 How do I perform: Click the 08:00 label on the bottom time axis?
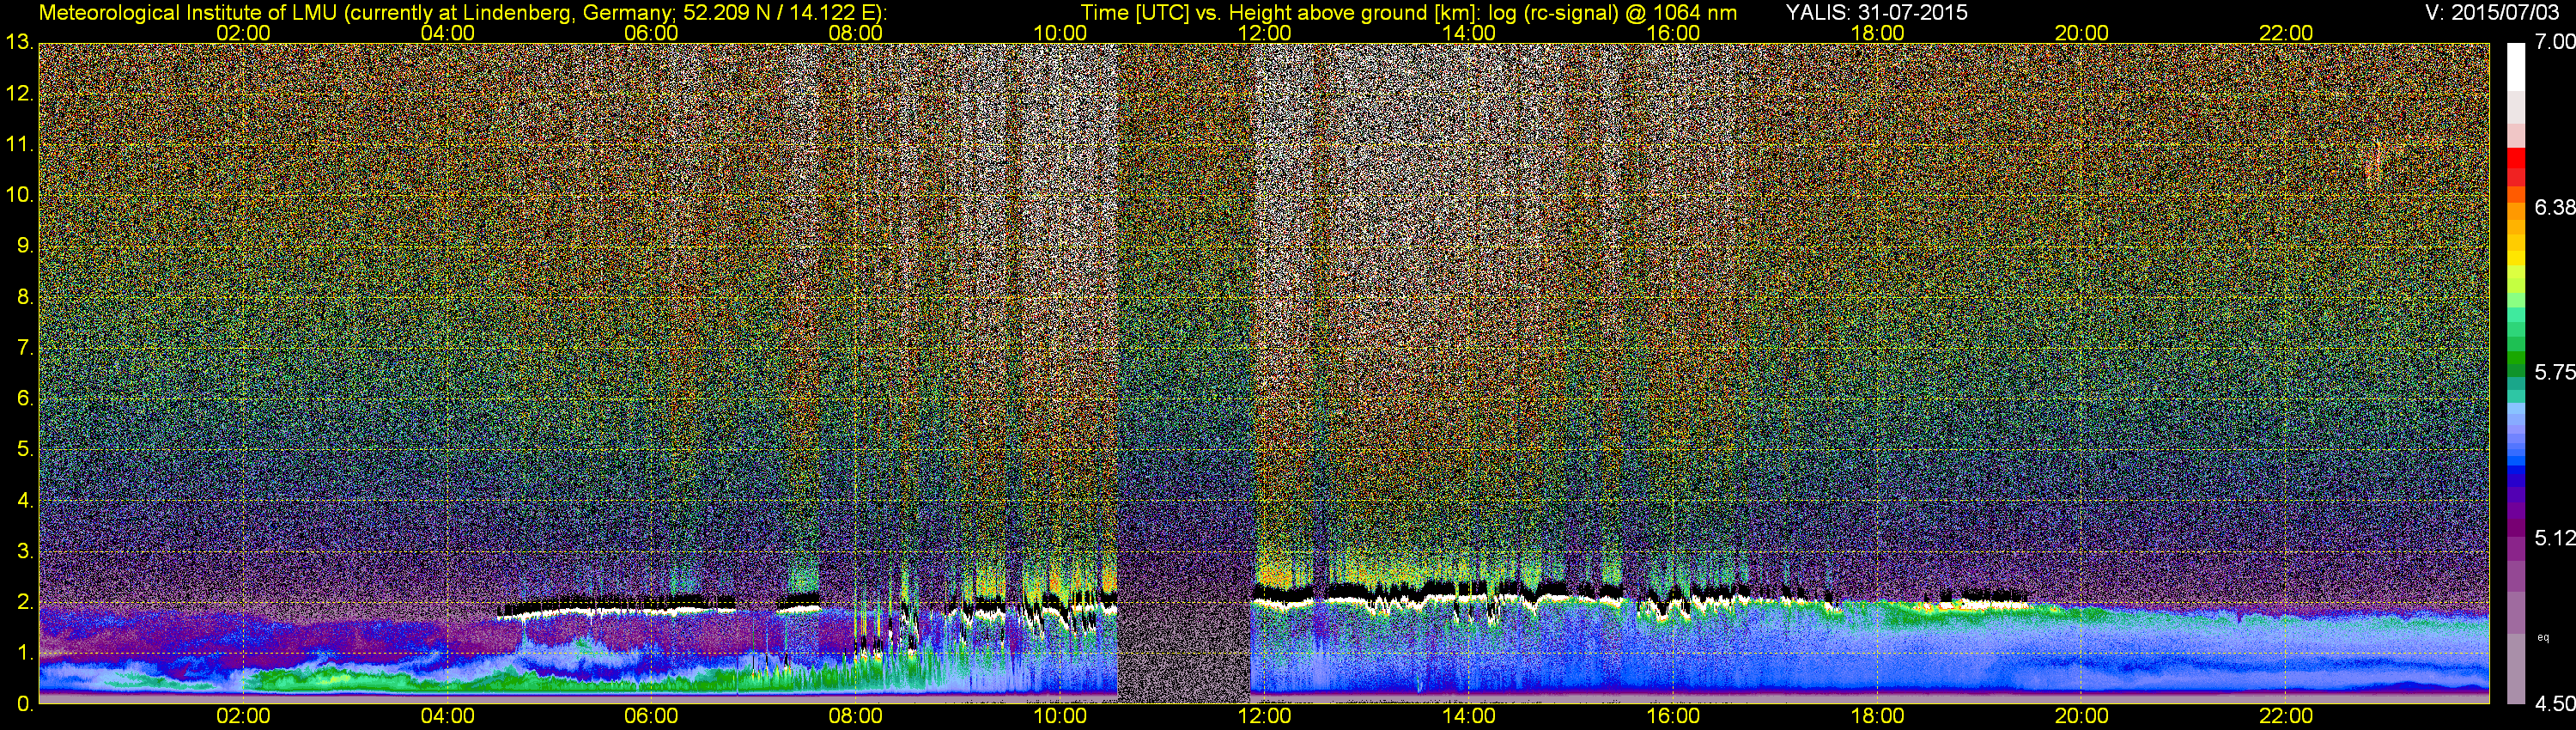click(x=856, y=717)
